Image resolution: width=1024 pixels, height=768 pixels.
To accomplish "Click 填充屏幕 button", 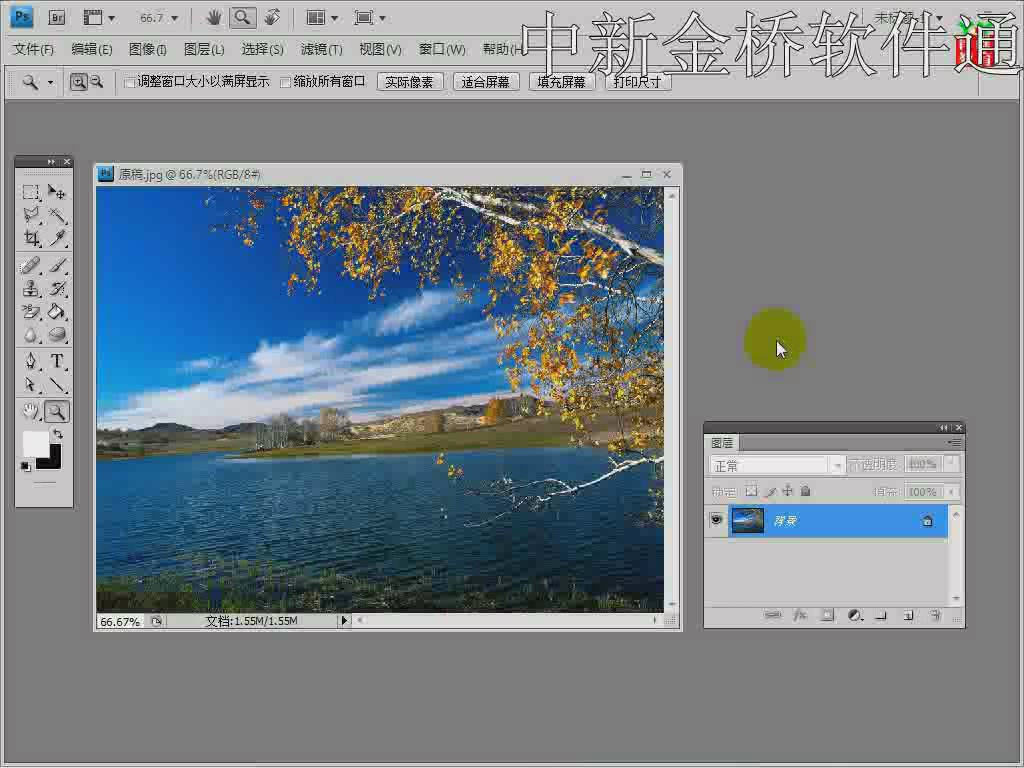I will (561, 82).
